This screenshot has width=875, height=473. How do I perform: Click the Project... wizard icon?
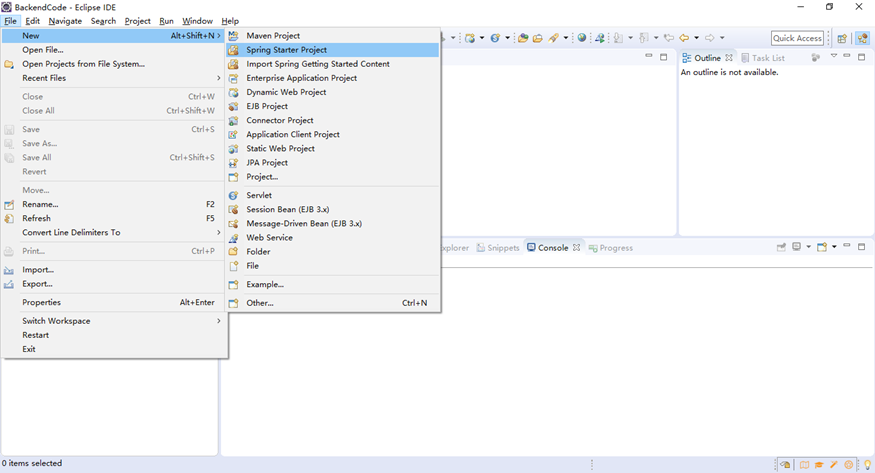233,177
